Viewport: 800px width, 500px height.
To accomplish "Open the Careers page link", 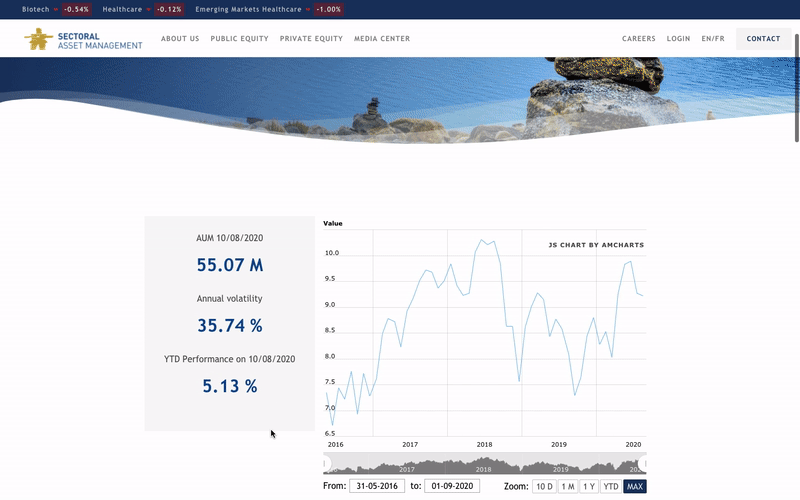I will [x=639, y=39].
